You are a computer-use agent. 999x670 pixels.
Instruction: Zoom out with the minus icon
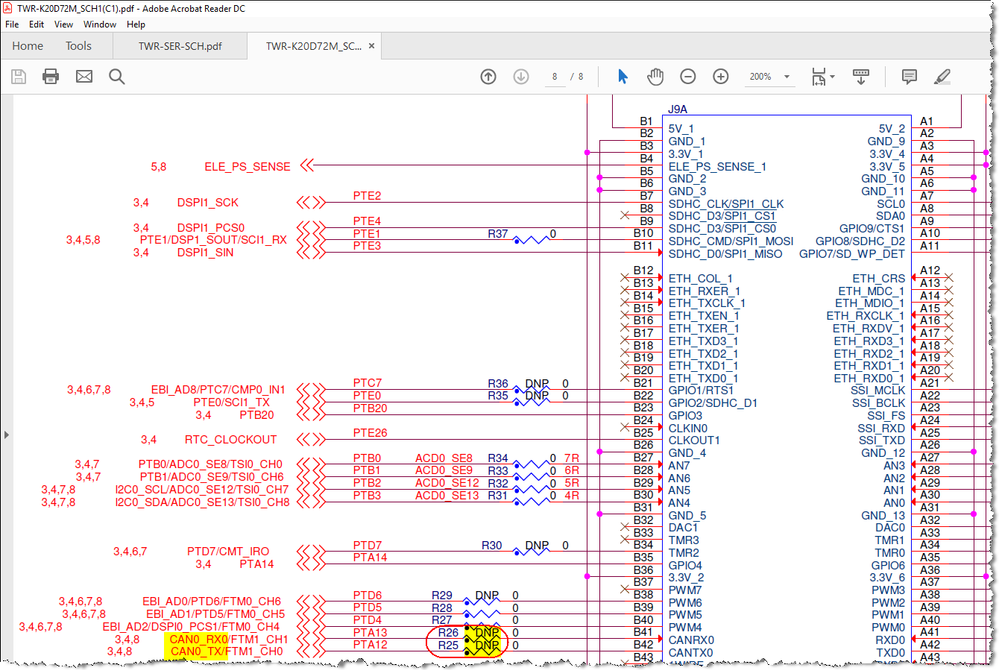(x=687, y=76)
